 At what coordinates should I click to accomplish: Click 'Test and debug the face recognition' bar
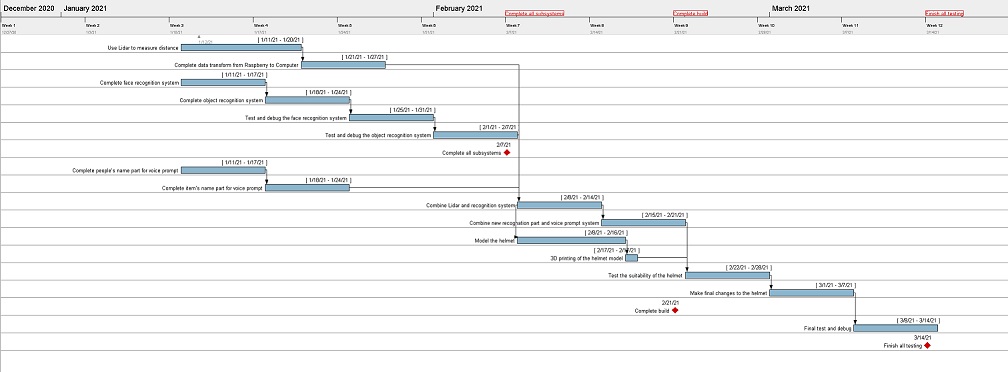point(392,118)
